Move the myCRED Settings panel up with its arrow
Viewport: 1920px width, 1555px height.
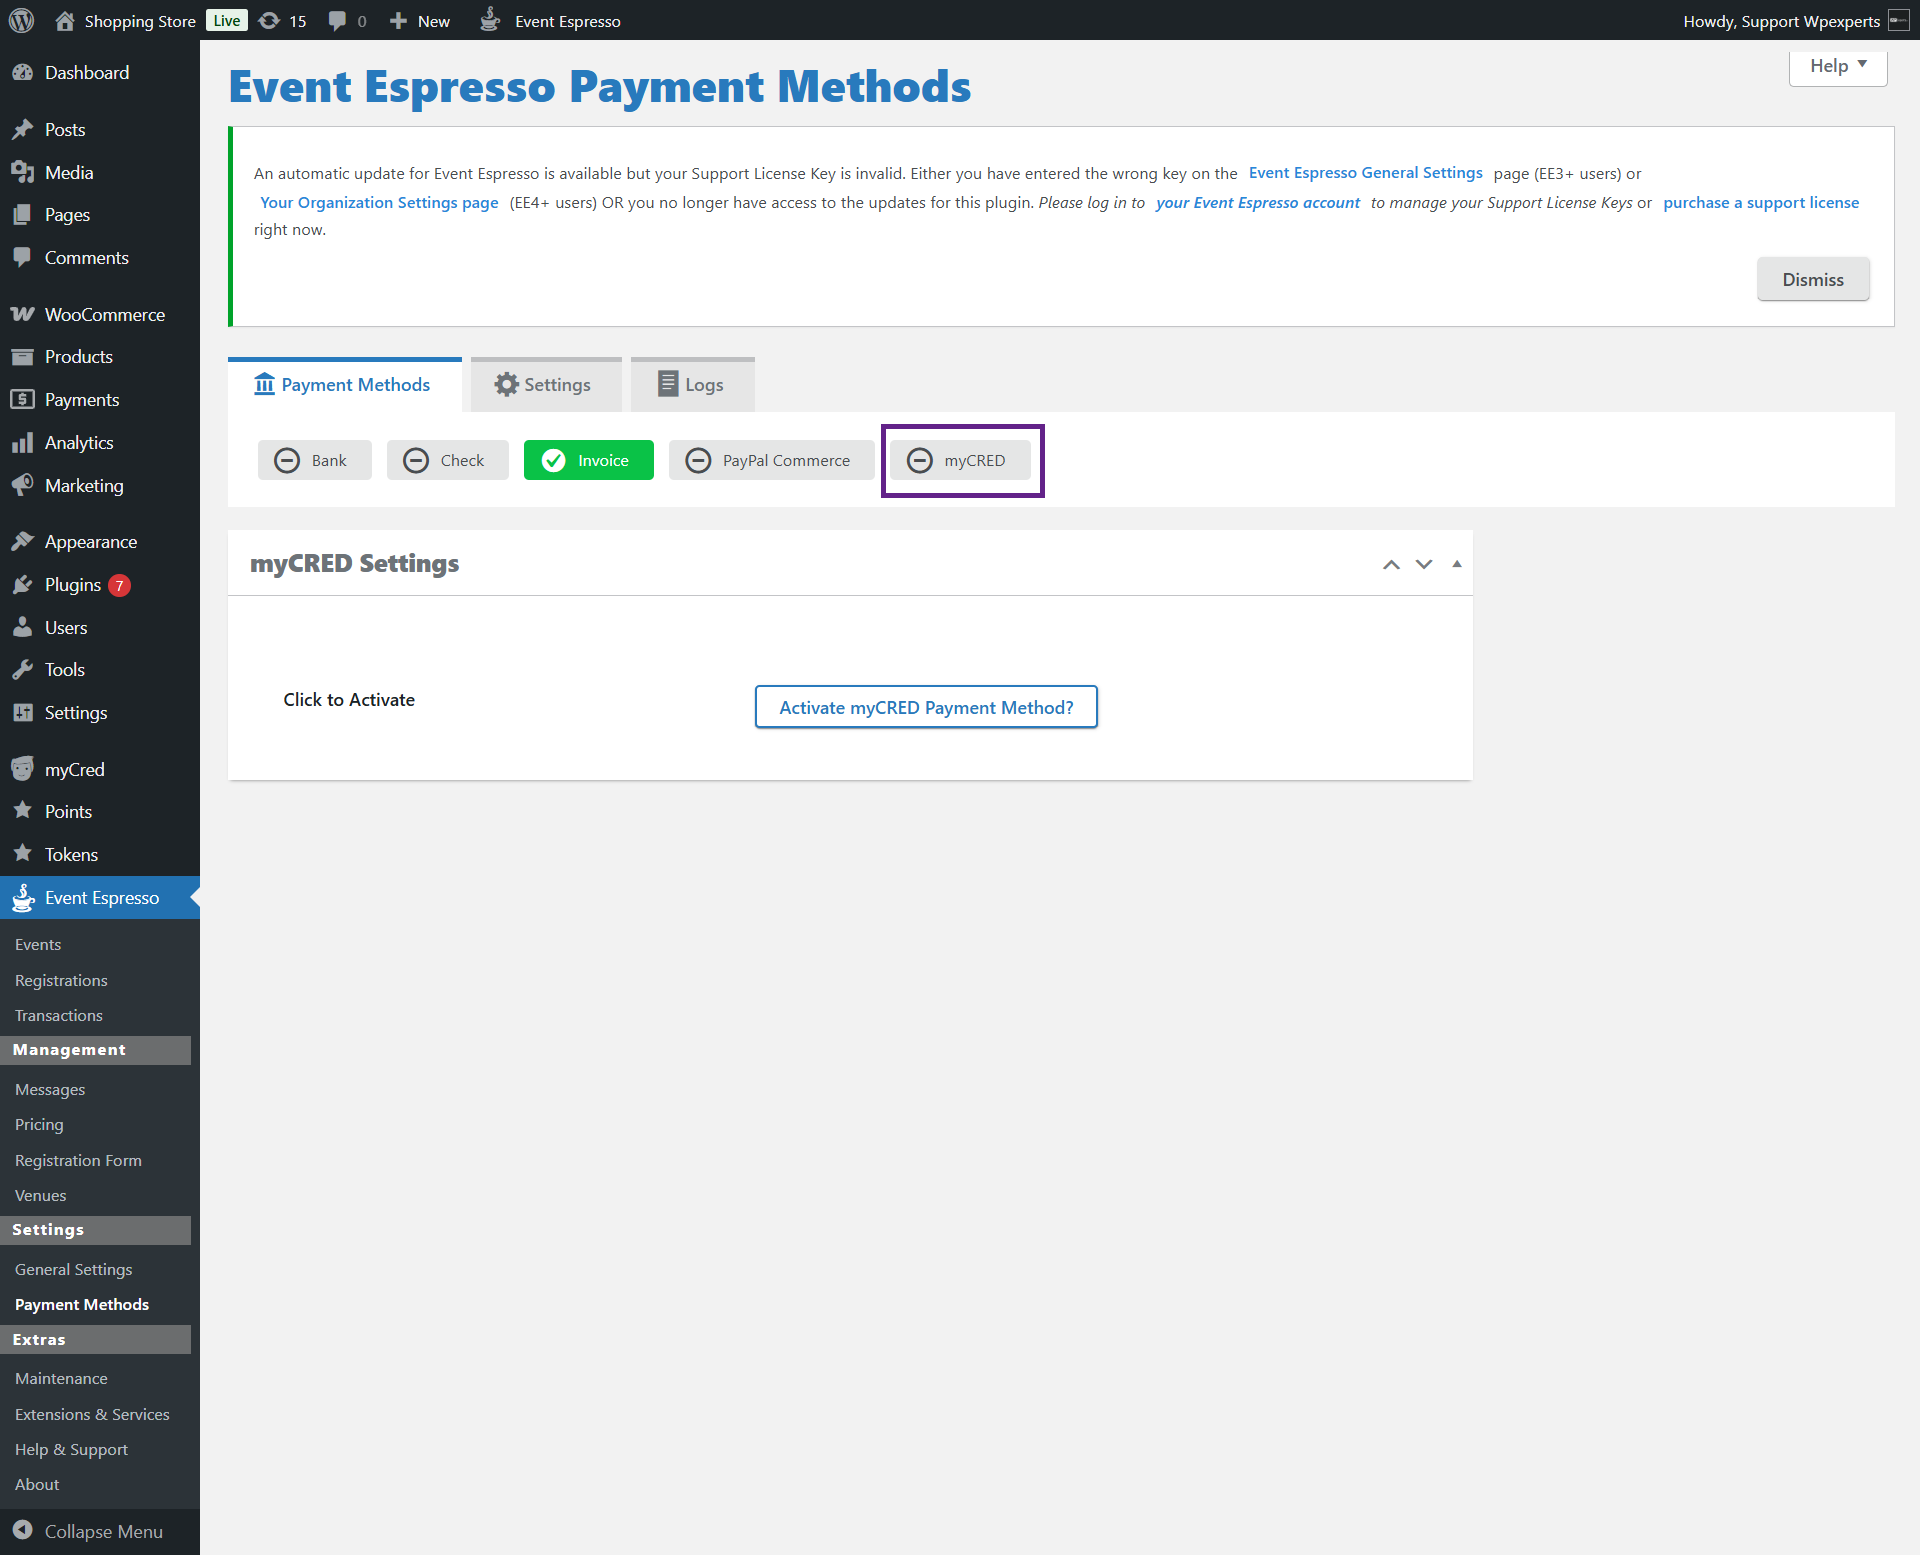pyautogui.click(x=1391, y=564)
